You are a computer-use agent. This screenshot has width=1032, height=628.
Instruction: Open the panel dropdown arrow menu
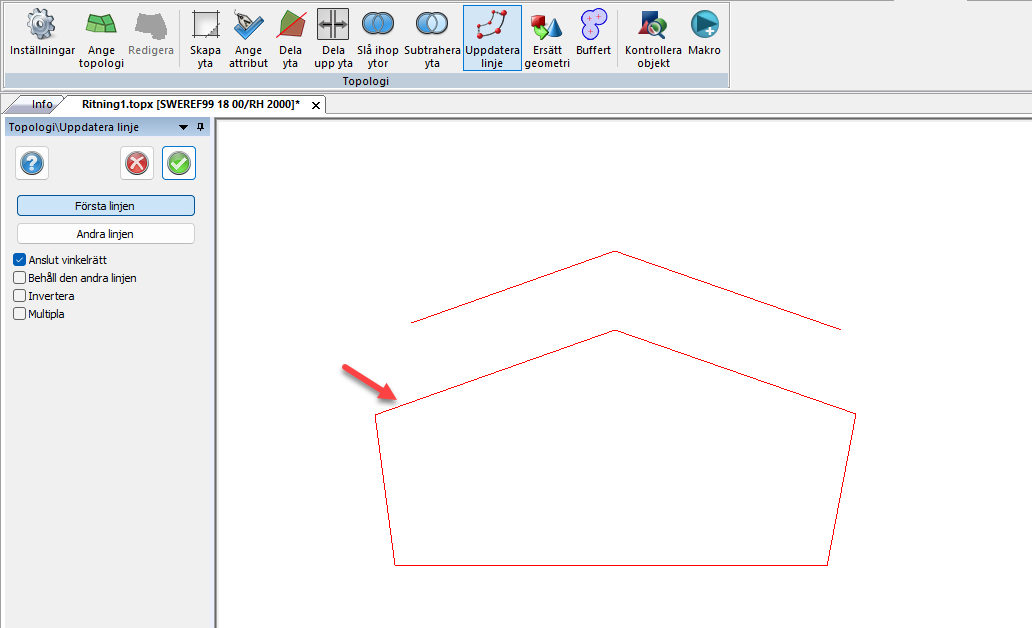[183, 127]
